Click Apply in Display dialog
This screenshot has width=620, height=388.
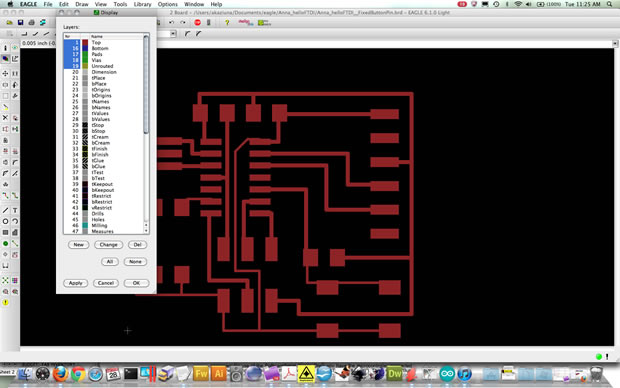tap(76, 283)
